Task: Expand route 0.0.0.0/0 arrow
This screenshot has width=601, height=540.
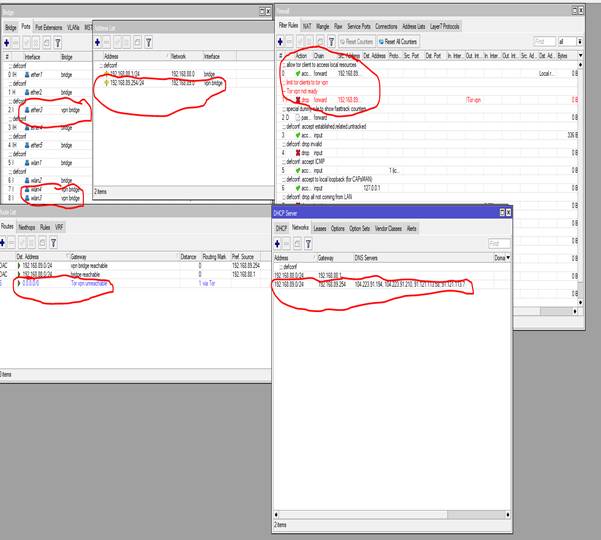Action: coord(19,283)
